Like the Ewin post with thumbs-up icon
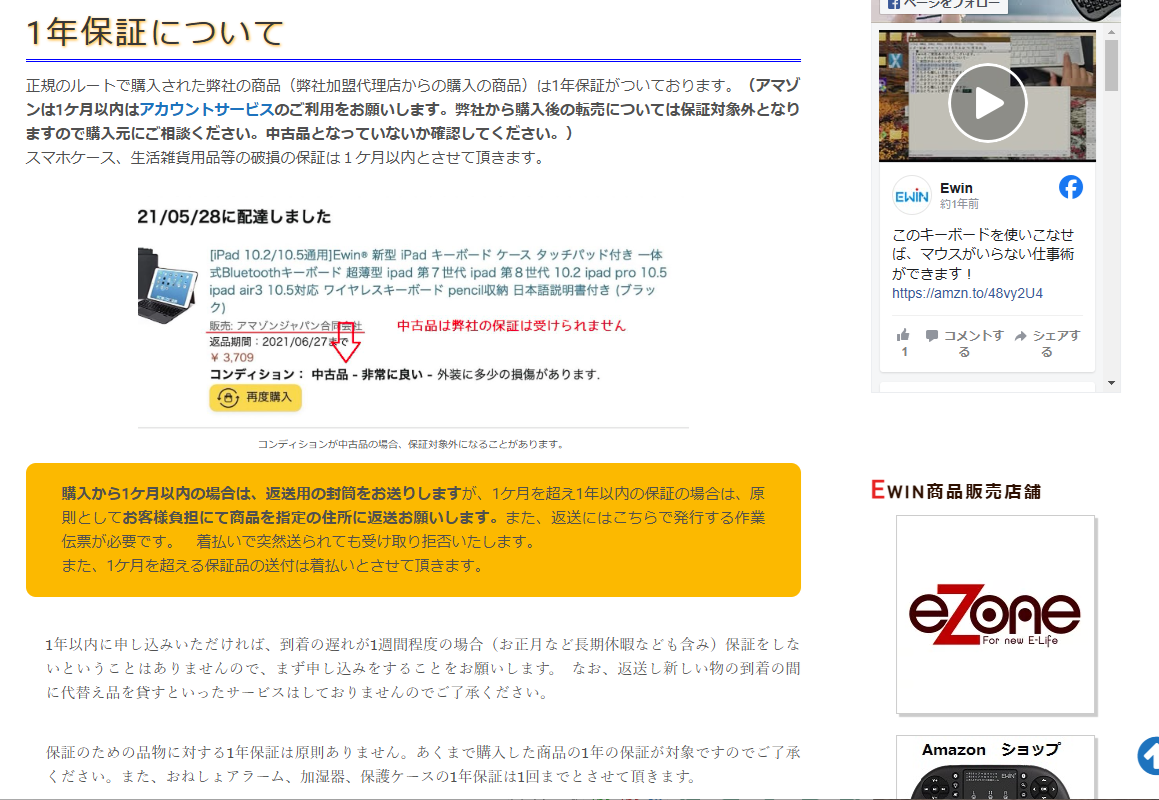The image size is (1159, 800). (x=904, y=336)
